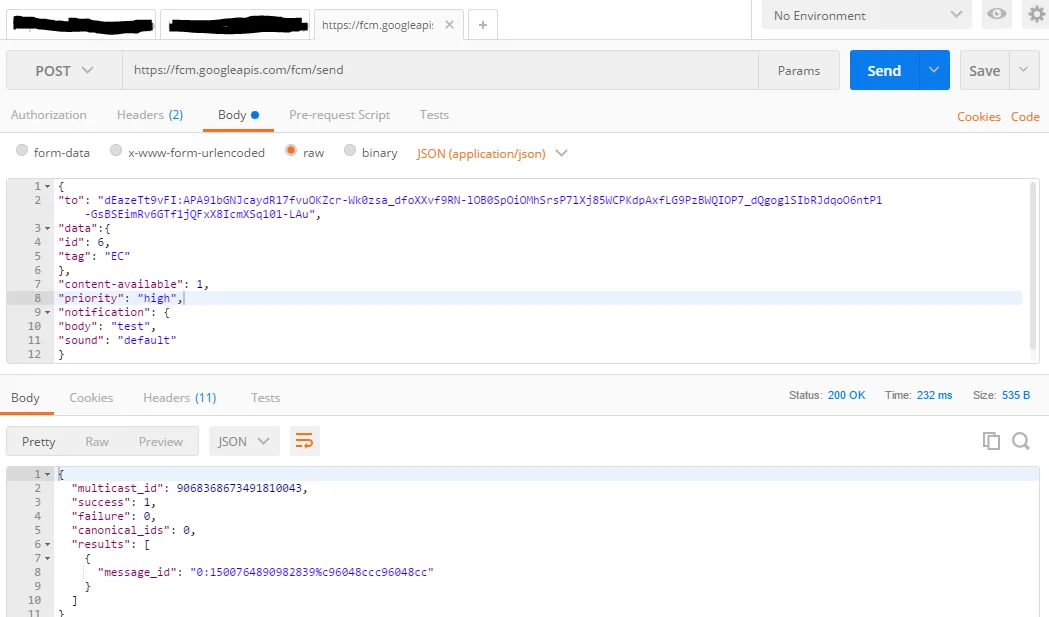This screenshot has height=617, width=1049.
Task: Choose binary body type
Action: [x=350, y=152]
